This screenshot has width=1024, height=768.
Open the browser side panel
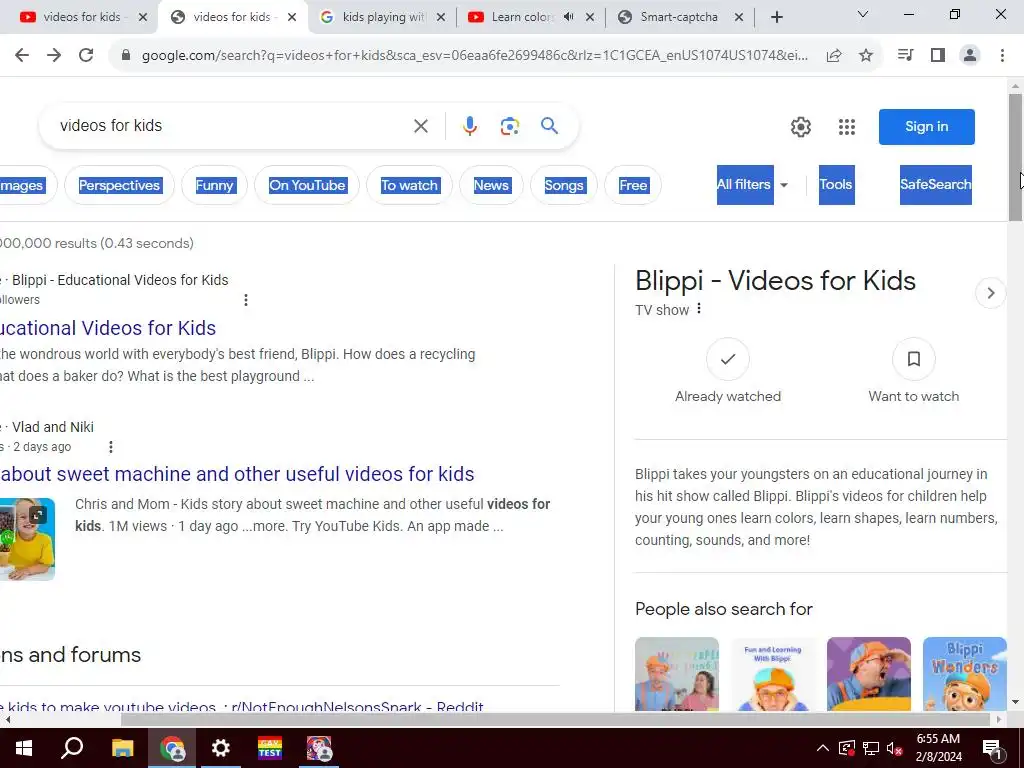pyautogui.click(x=938, y=56)
